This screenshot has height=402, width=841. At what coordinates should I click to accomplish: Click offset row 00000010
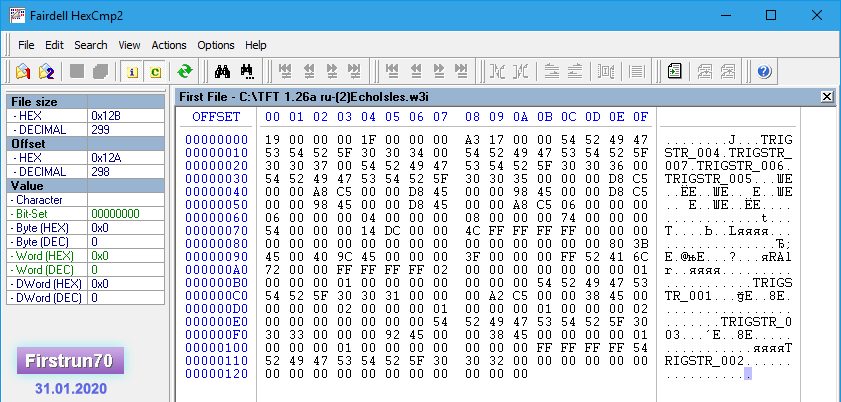click(x=217, y=153)
